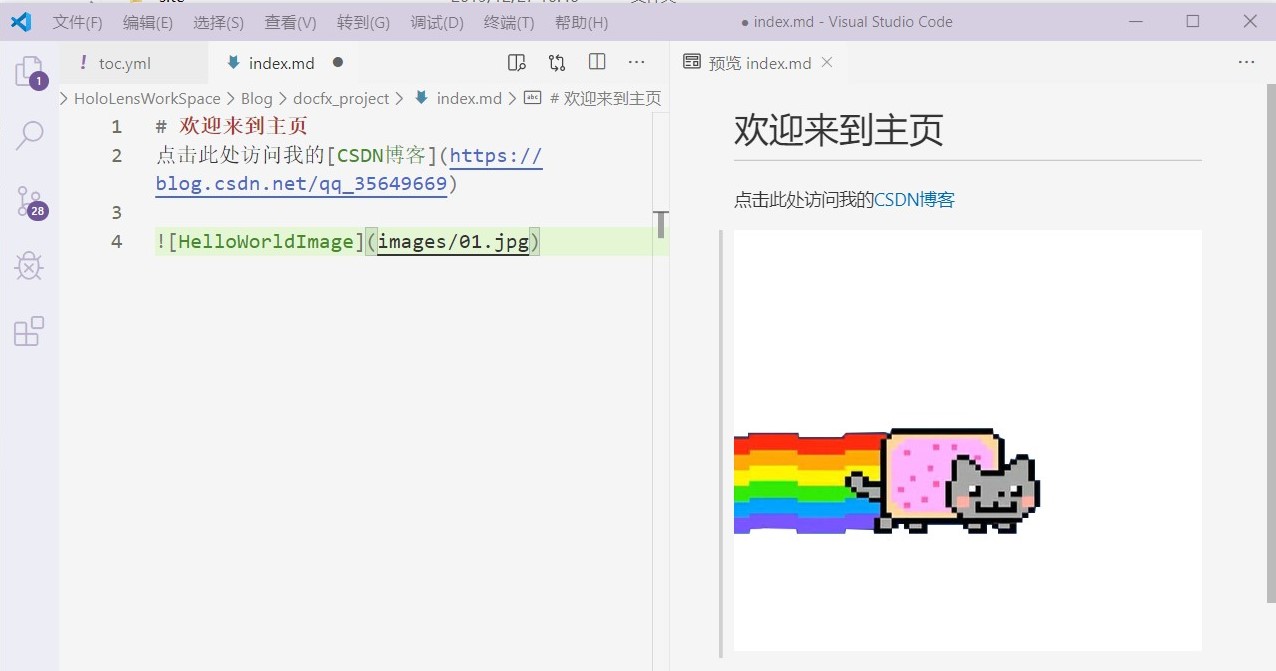The height and width of the screenshot is (671, 1276).
Task: Expand the docfx_project breadcrumb item
Action: pyautogui.click(x=341, y=98)
